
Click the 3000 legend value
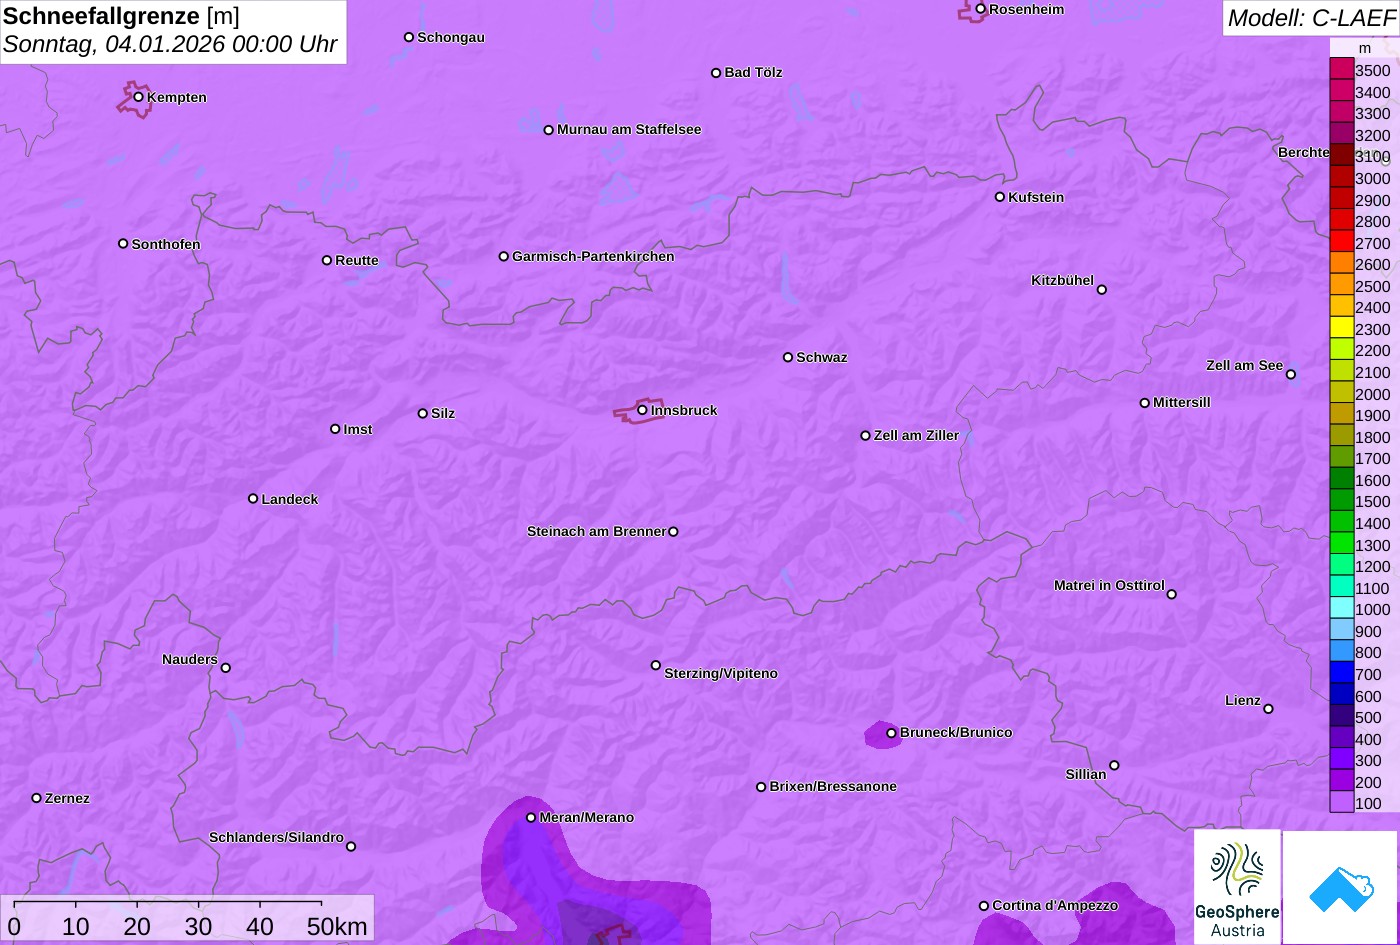[x=1372, y=178]
